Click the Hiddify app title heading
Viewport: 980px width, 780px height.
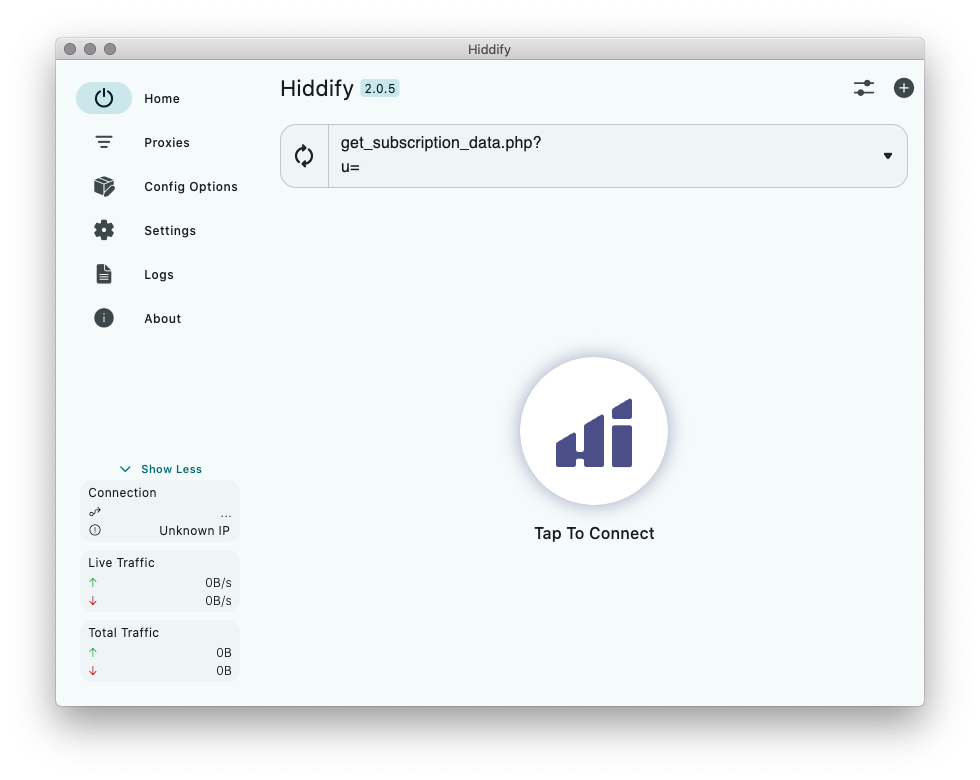(x=317, y=89)
